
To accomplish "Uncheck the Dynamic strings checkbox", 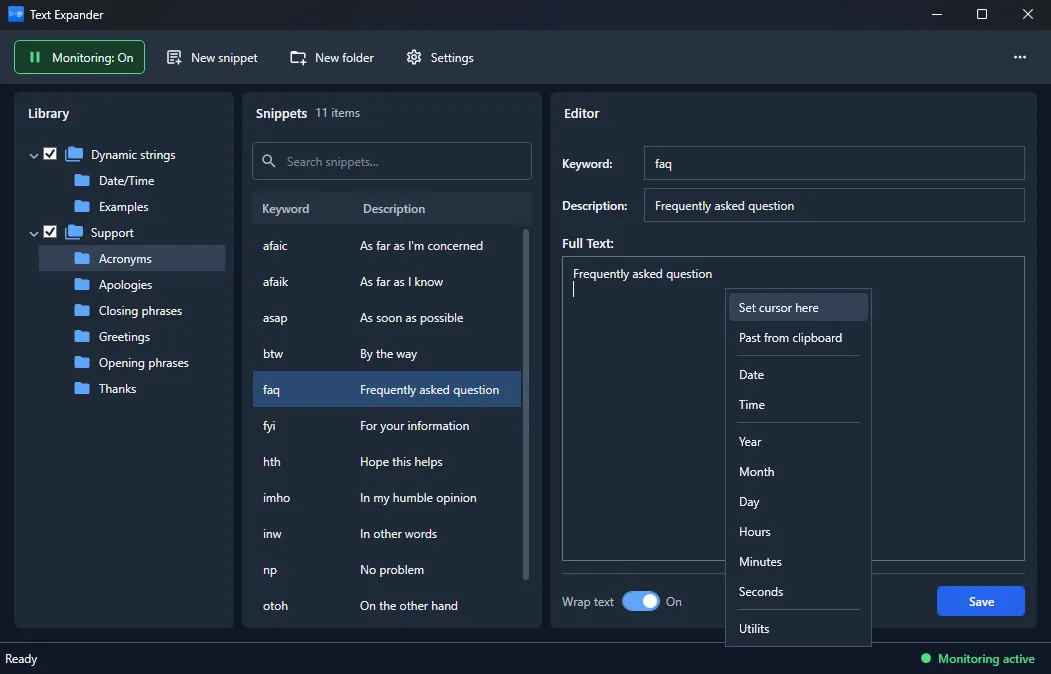I will pos(50,154).
